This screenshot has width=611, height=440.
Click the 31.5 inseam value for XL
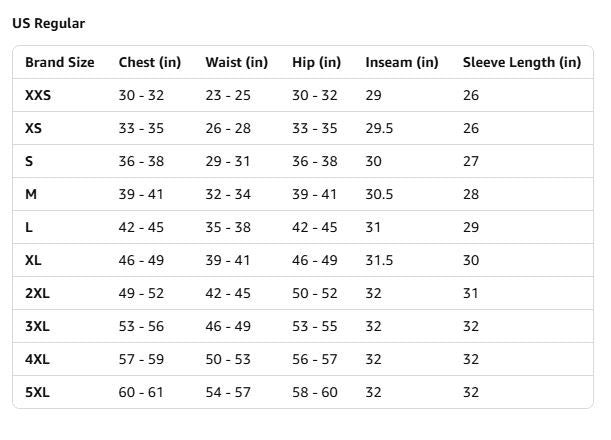[x=379, y=260]
